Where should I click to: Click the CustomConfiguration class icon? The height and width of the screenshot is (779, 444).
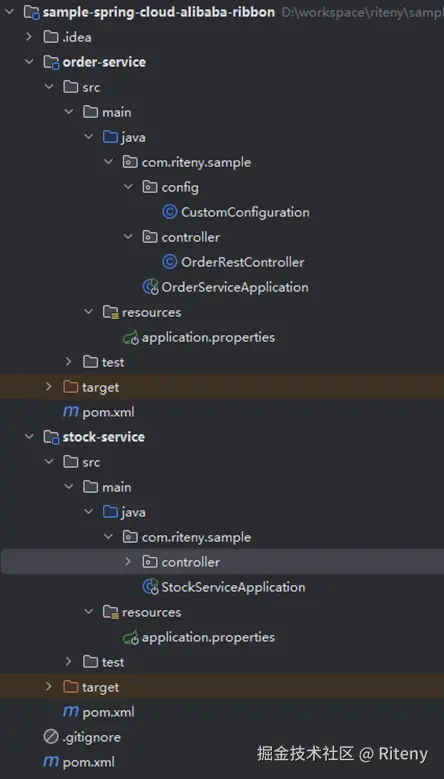[170, 212]
